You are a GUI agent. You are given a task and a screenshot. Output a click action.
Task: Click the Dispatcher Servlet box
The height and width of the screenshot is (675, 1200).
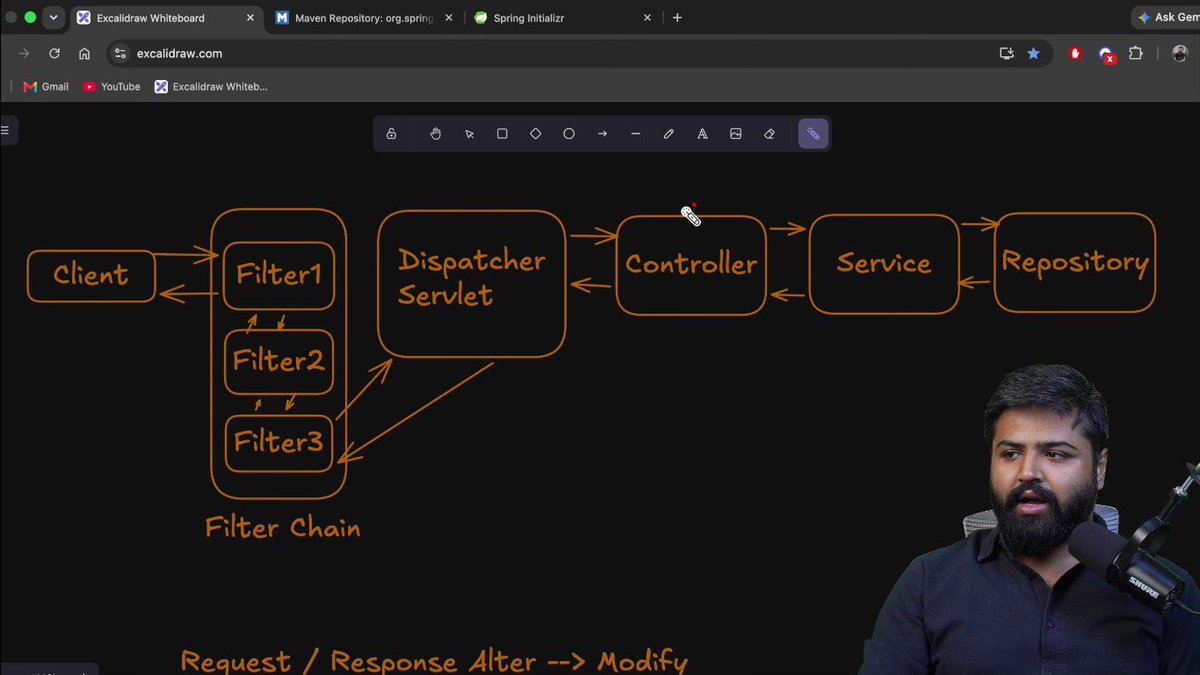(472, 283)
